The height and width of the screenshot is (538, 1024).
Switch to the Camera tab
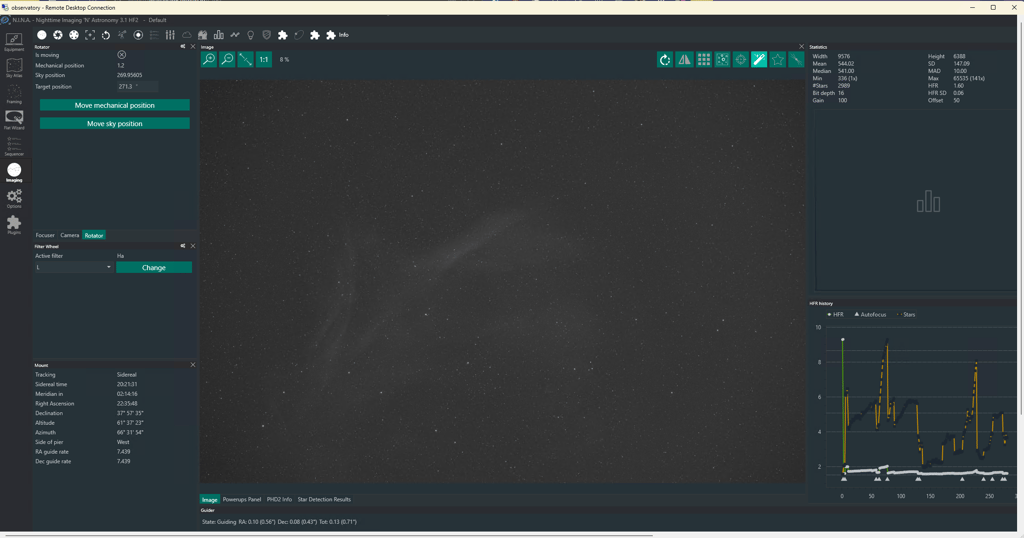tap(70, 235)
